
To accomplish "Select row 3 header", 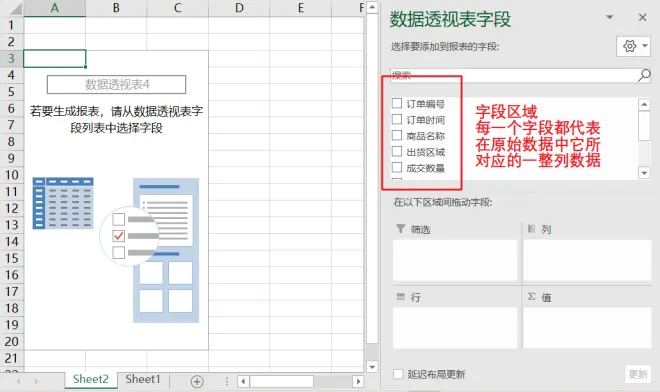I will (x=11, y=59).
